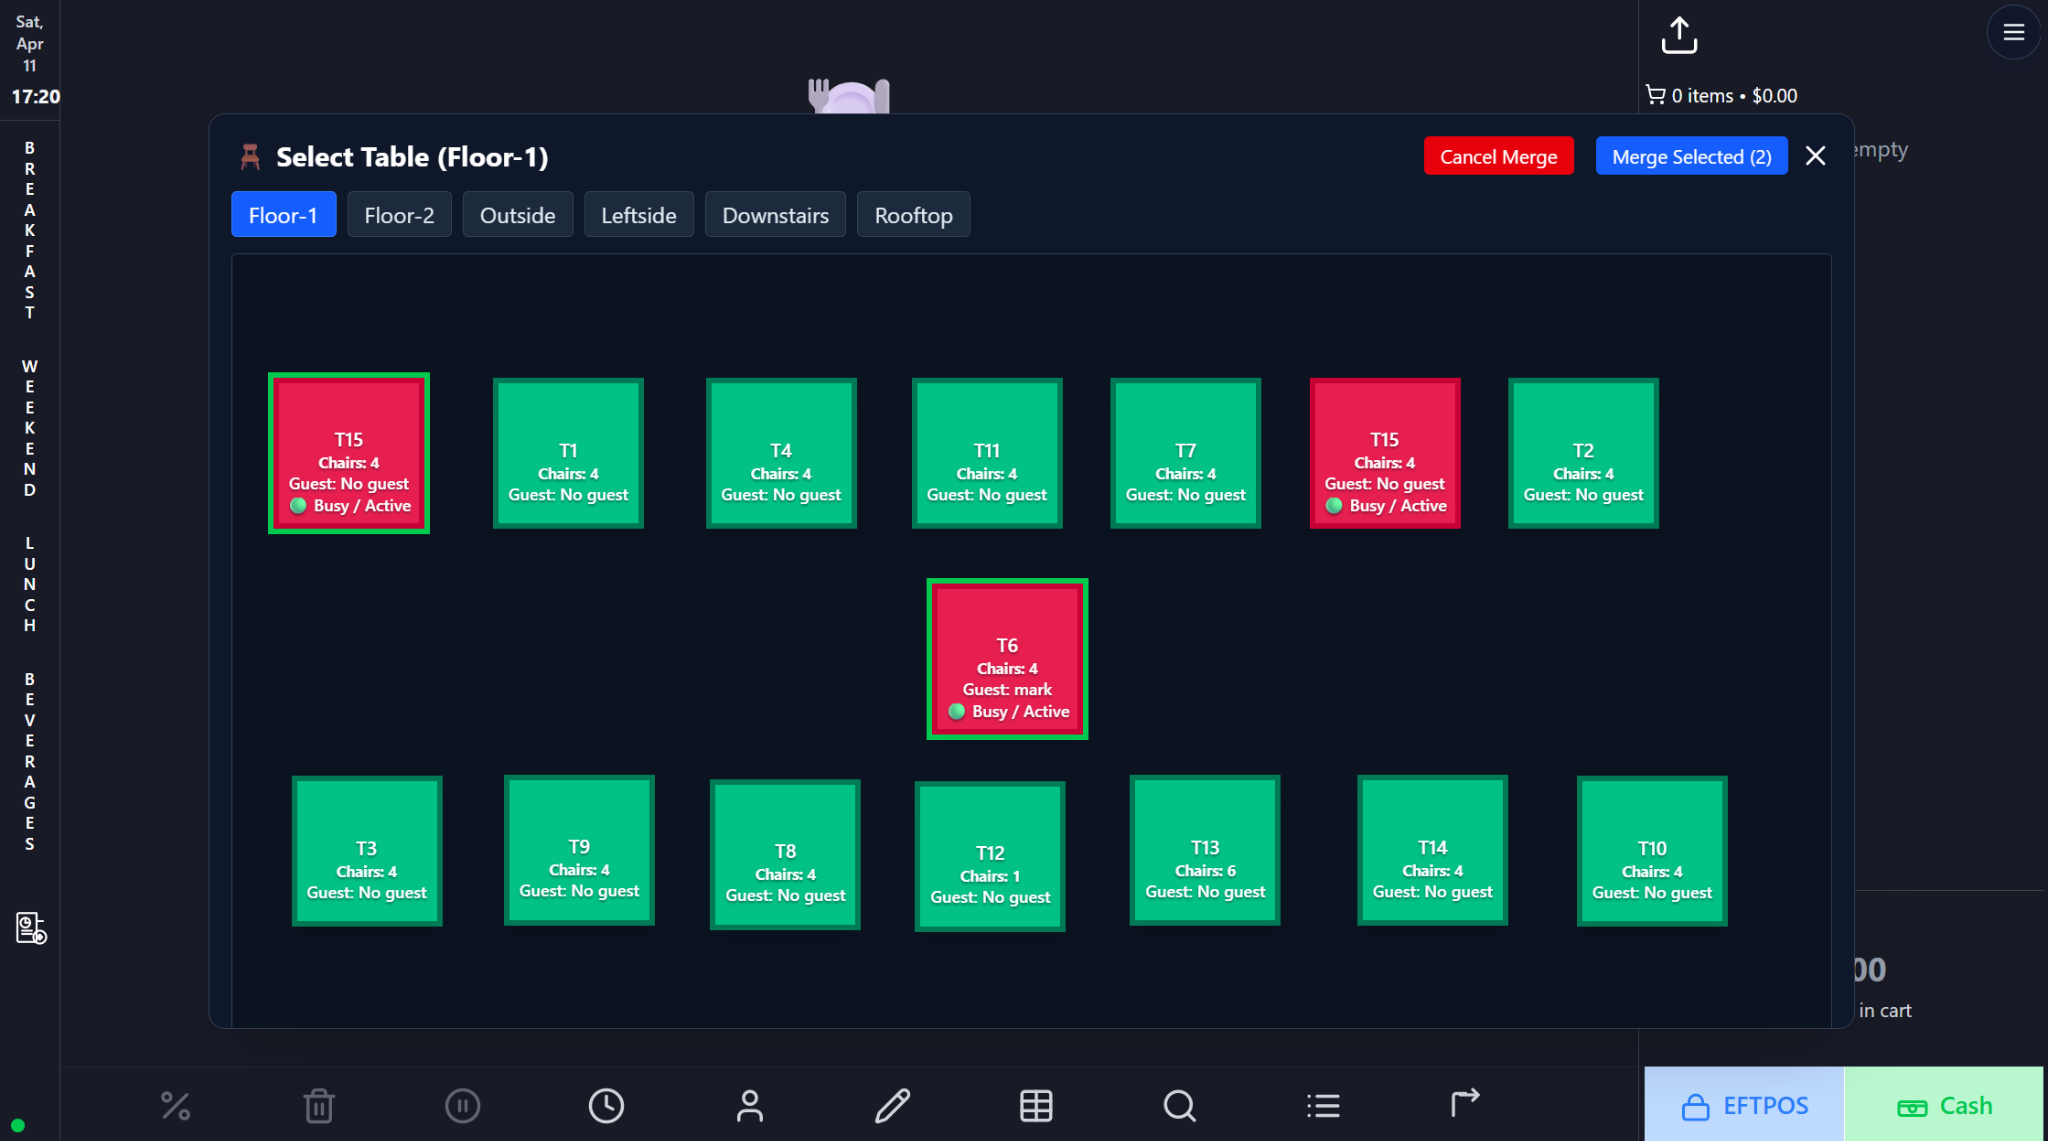Viewport: 2048px width, 1141px height.
Task: Switch to the Floor-1 tab
Action: click(x=283, y=214)
